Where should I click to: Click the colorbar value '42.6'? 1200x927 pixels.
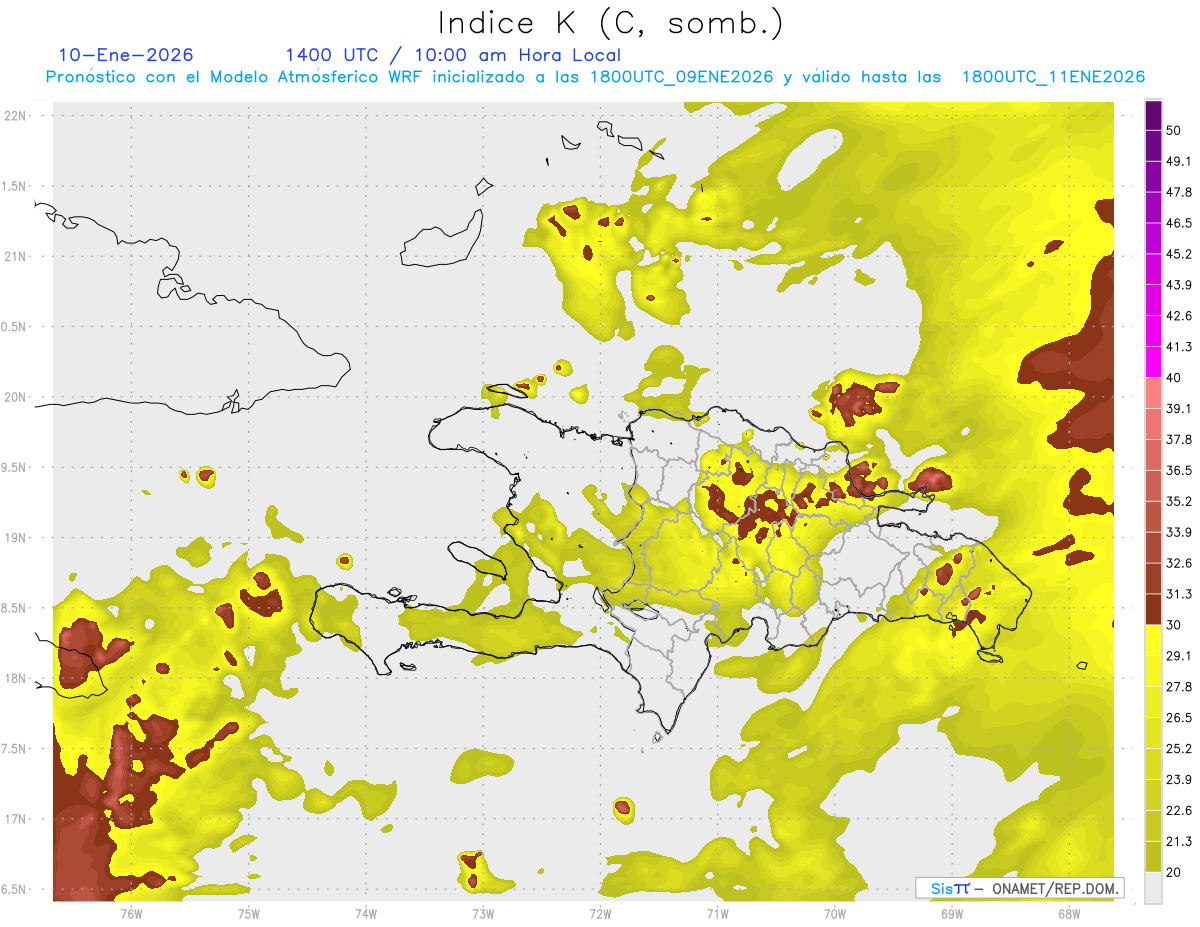1179,316
